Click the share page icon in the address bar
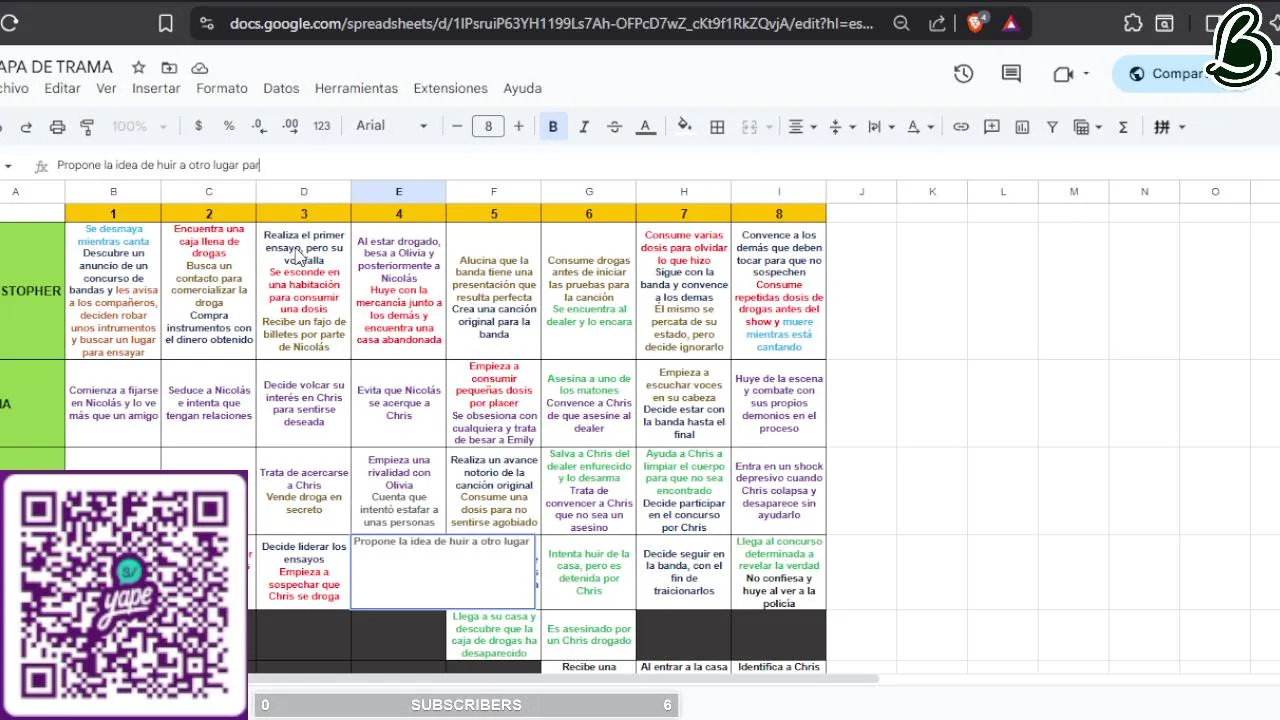 tap(937, 24)
